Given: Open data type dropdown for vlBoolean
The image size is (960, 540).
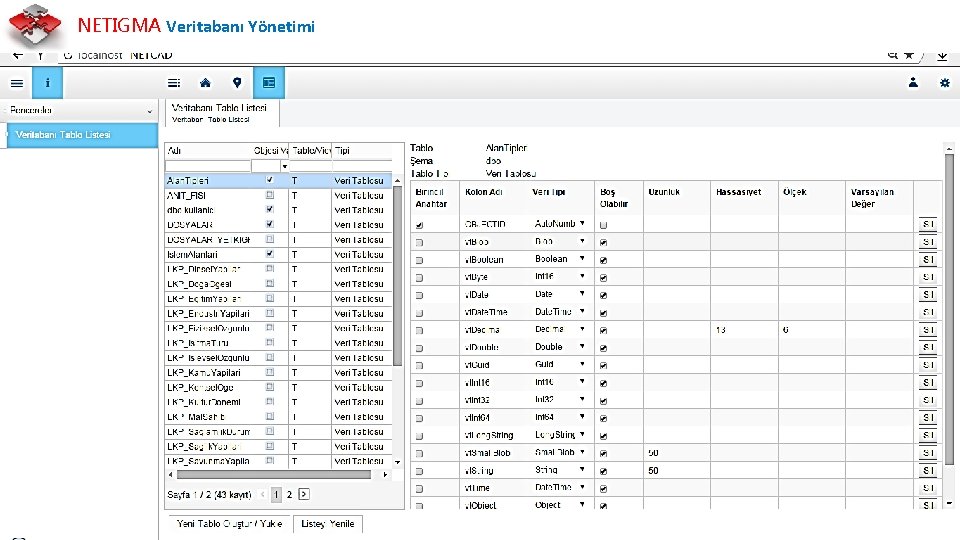Looking at the screenshot, I should coord(582,258).
